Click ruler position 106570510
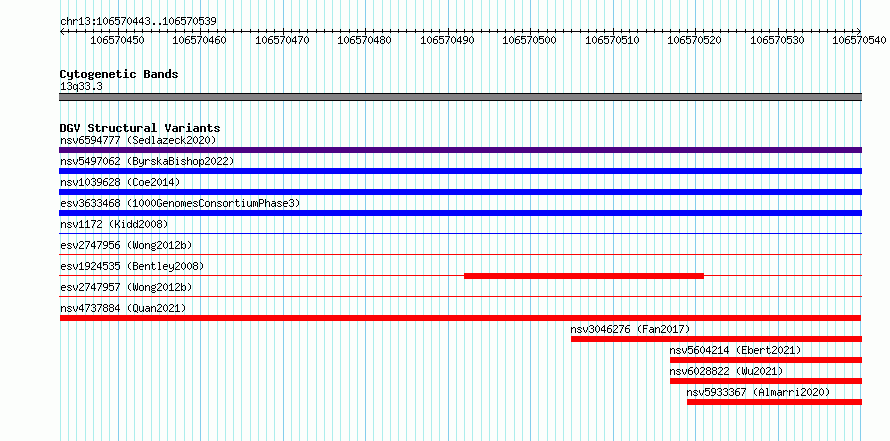 613,40
